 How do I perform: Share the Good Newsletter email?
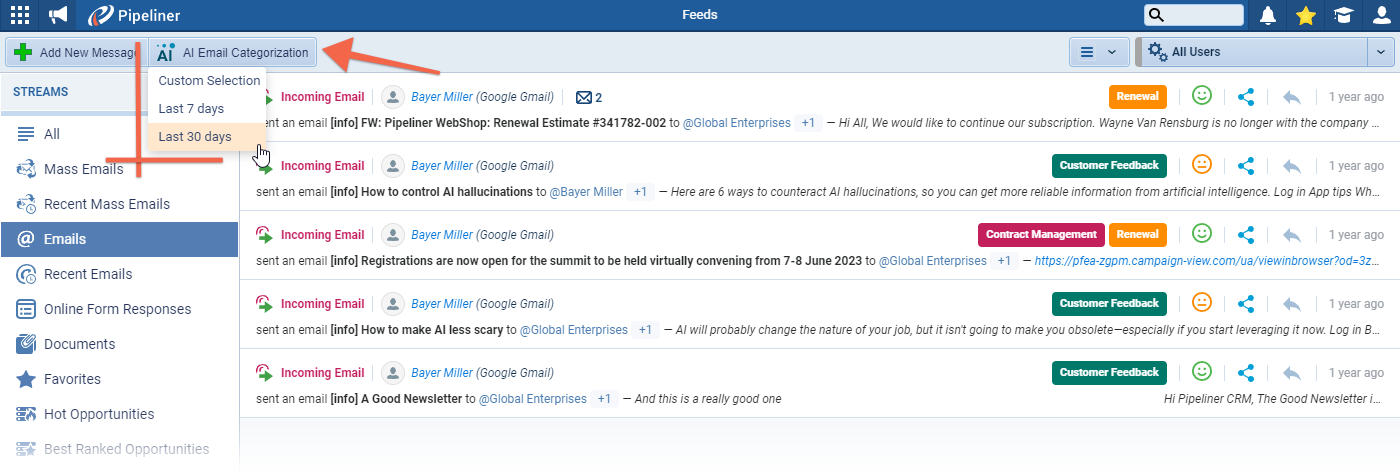[x=1246, y=373]
